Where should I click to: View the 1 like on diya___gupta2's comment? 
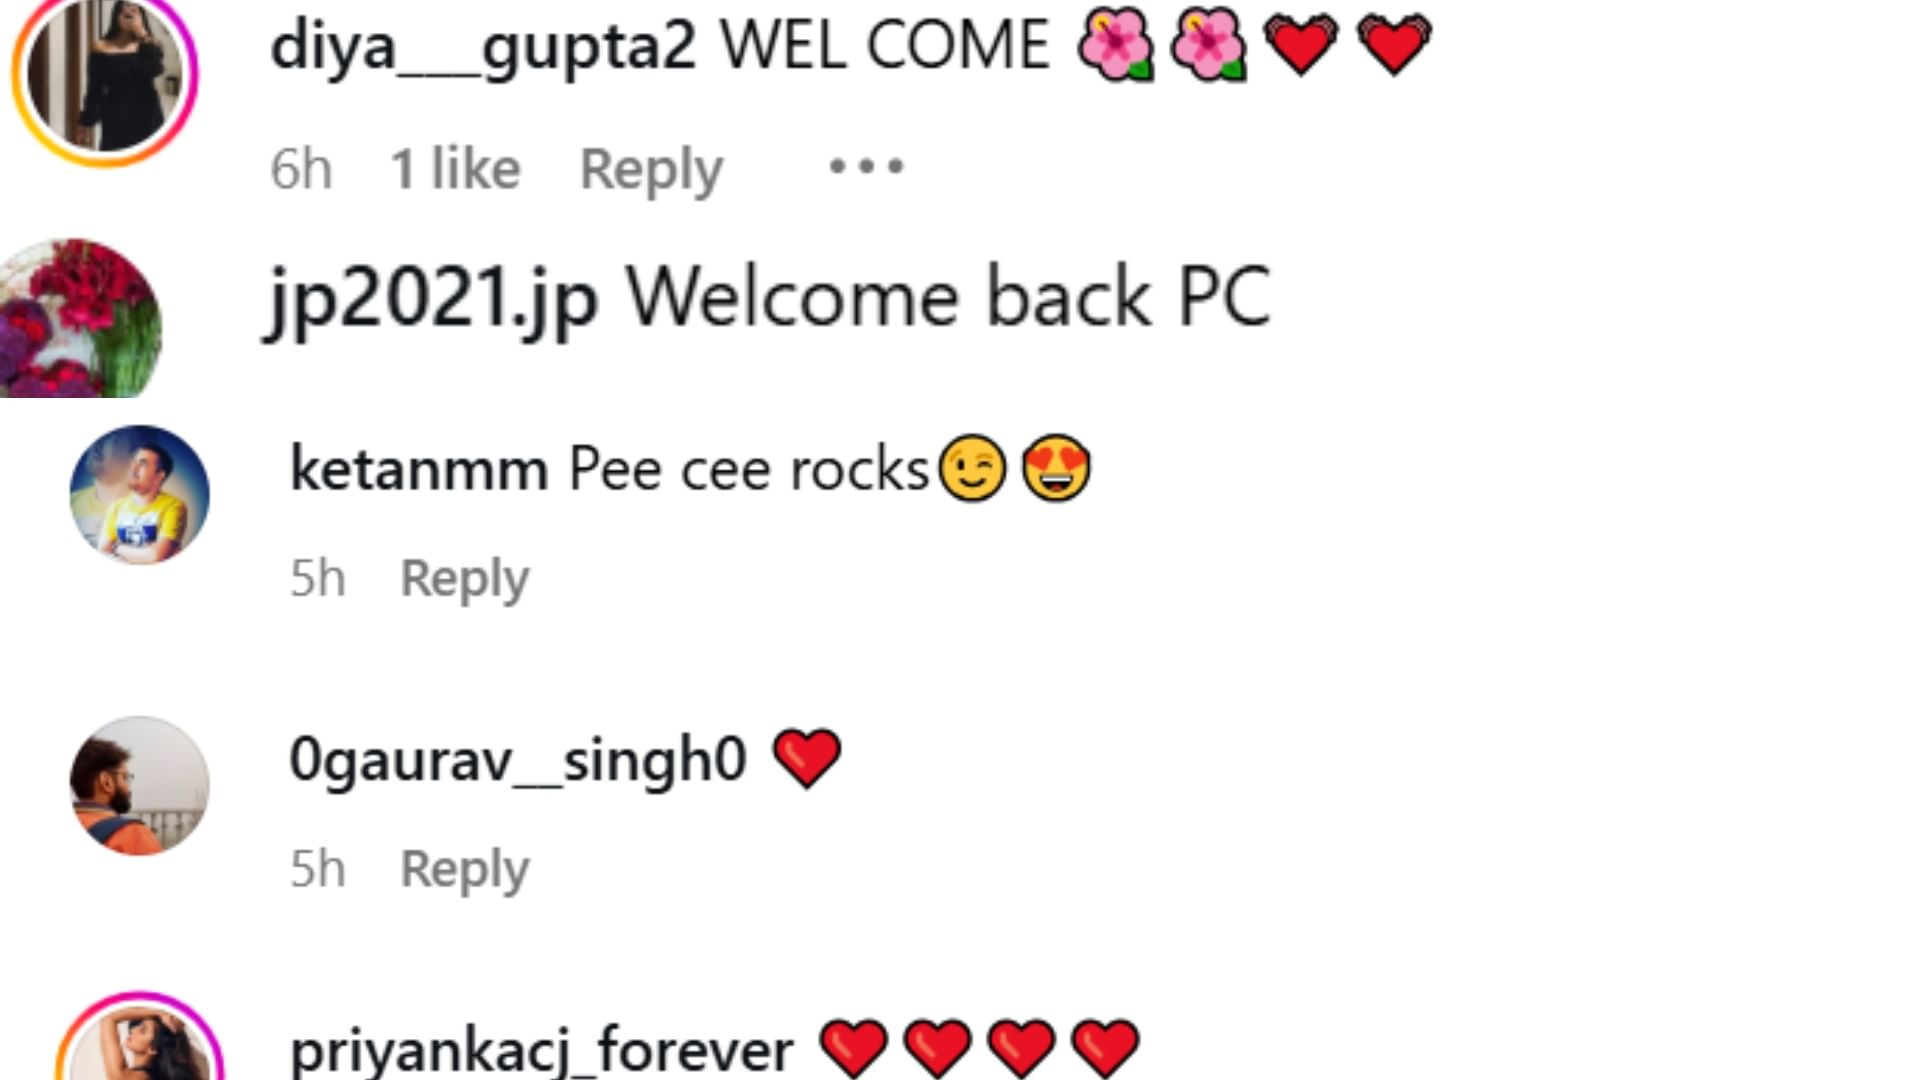[x=455, y=168]
